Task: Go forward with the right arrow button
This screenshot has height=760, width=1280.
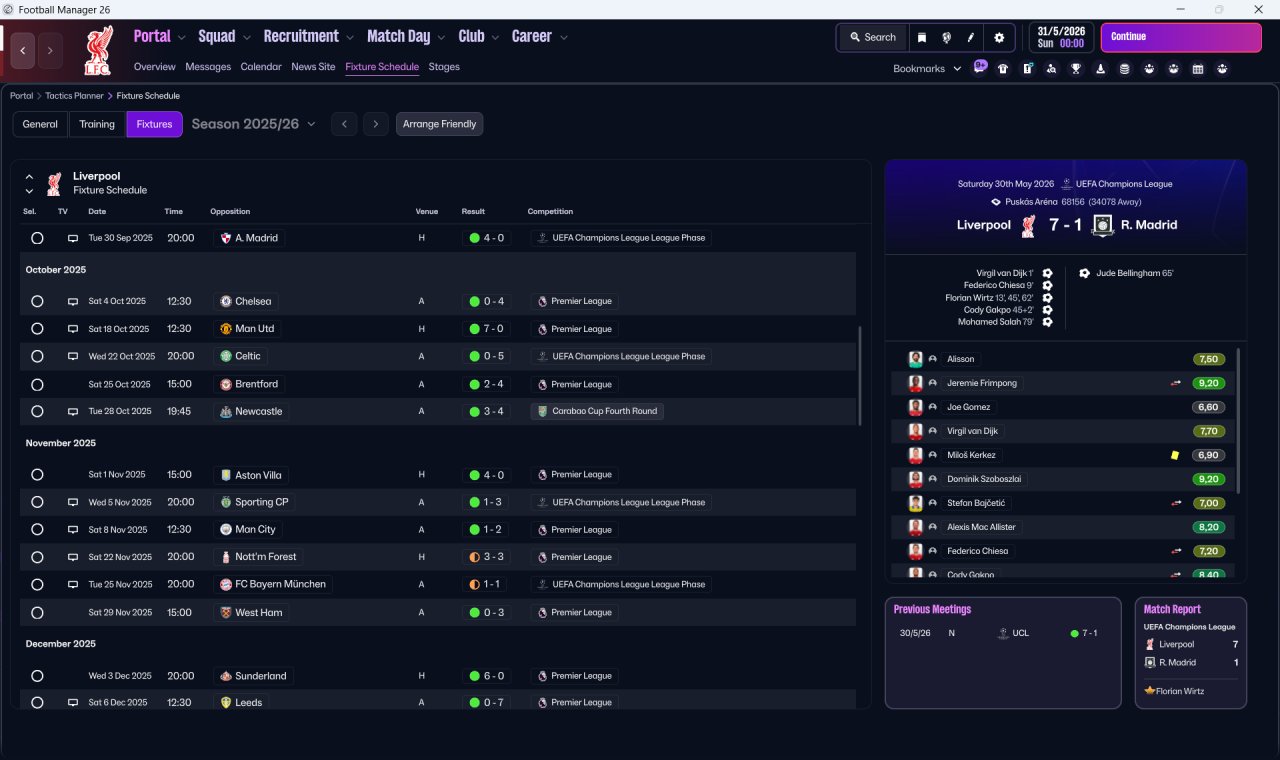Action: coord(51,50)
